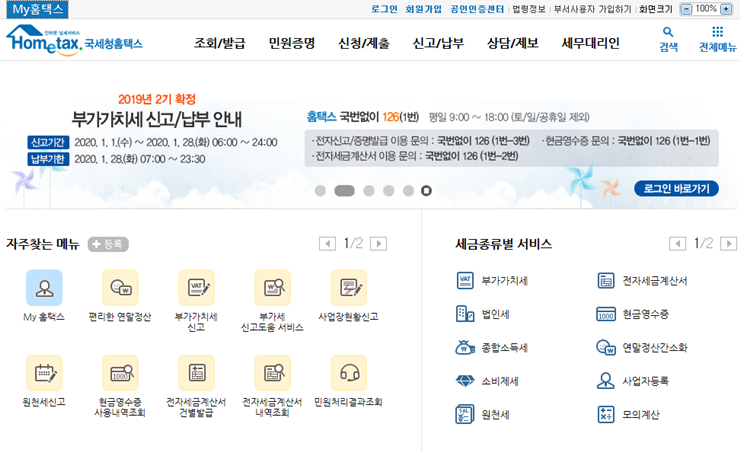Image resolution: width=740 pixels, height=452 pixels.
Task: Open 상담/제보 menu
Action: pyautogui.click(x=513, y=43)
